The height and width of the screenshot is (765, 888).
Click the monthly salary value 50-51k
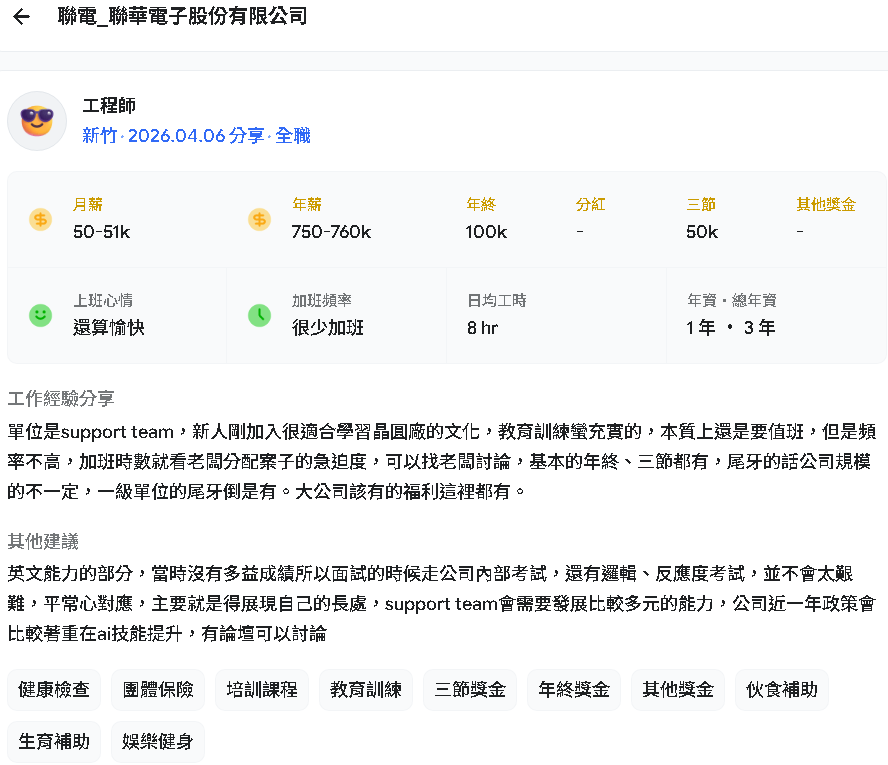(x=102, y=232)
